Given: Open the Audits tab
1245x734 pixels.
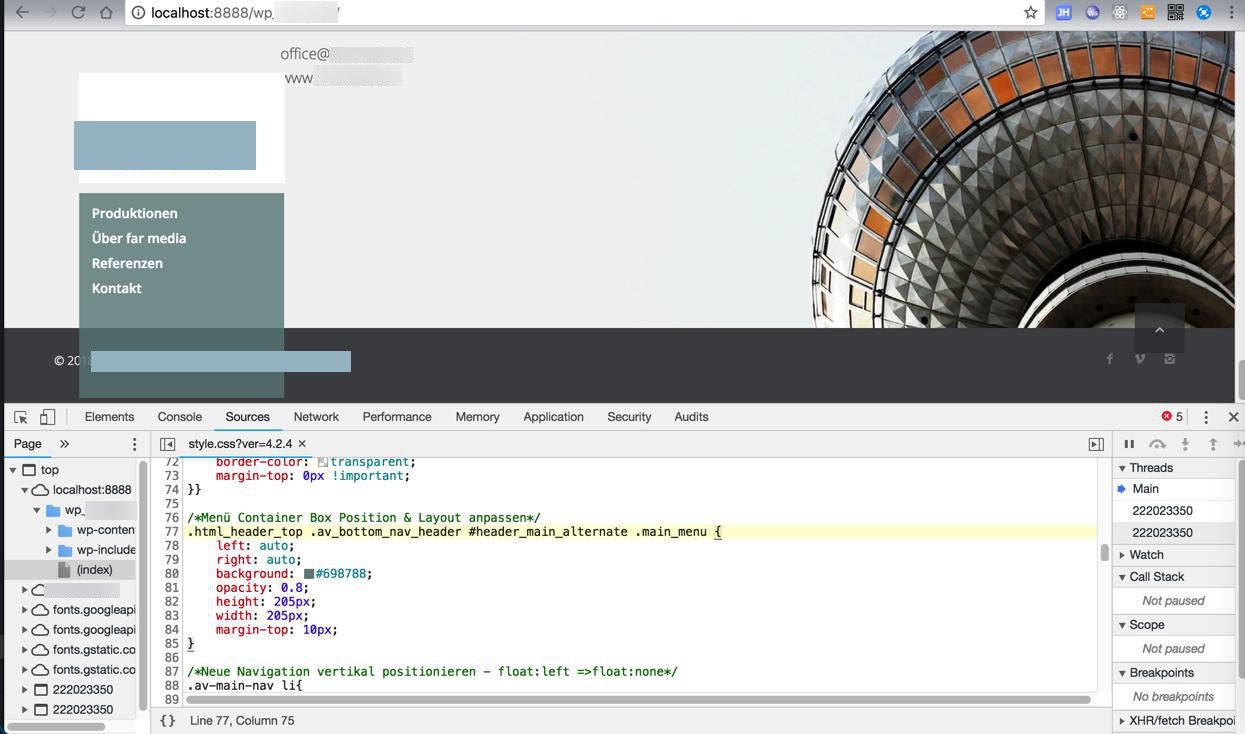Looking at the screenshot, I should [691, 417].
